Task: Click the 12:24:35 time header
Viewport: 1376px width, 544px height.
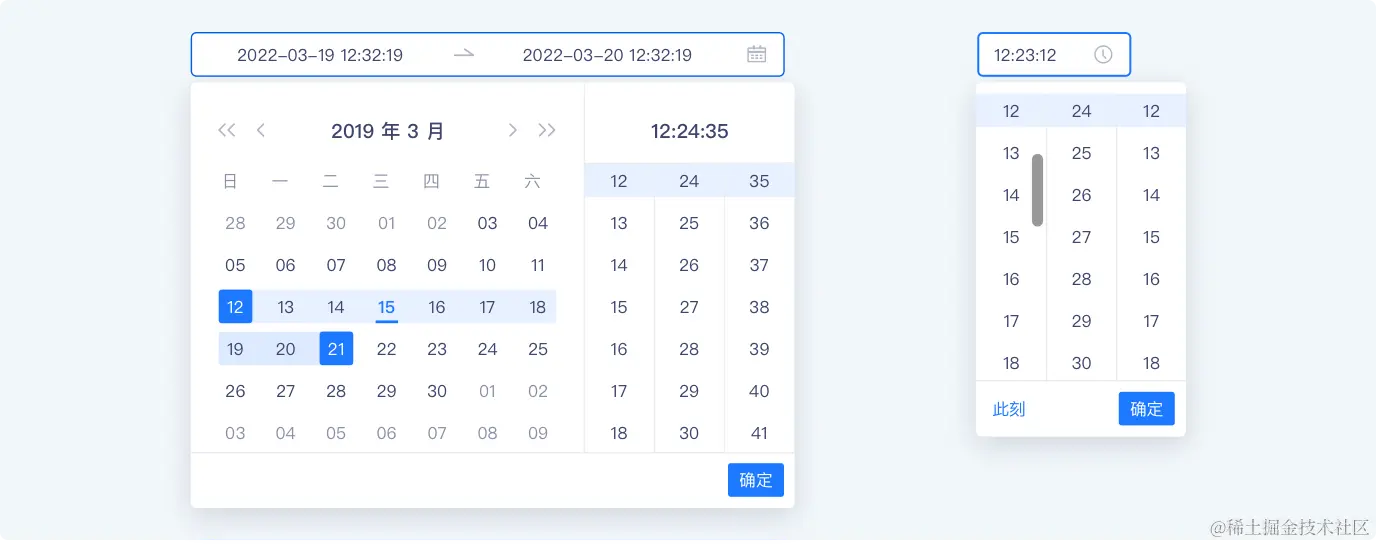Action: (x=689, y=131)
